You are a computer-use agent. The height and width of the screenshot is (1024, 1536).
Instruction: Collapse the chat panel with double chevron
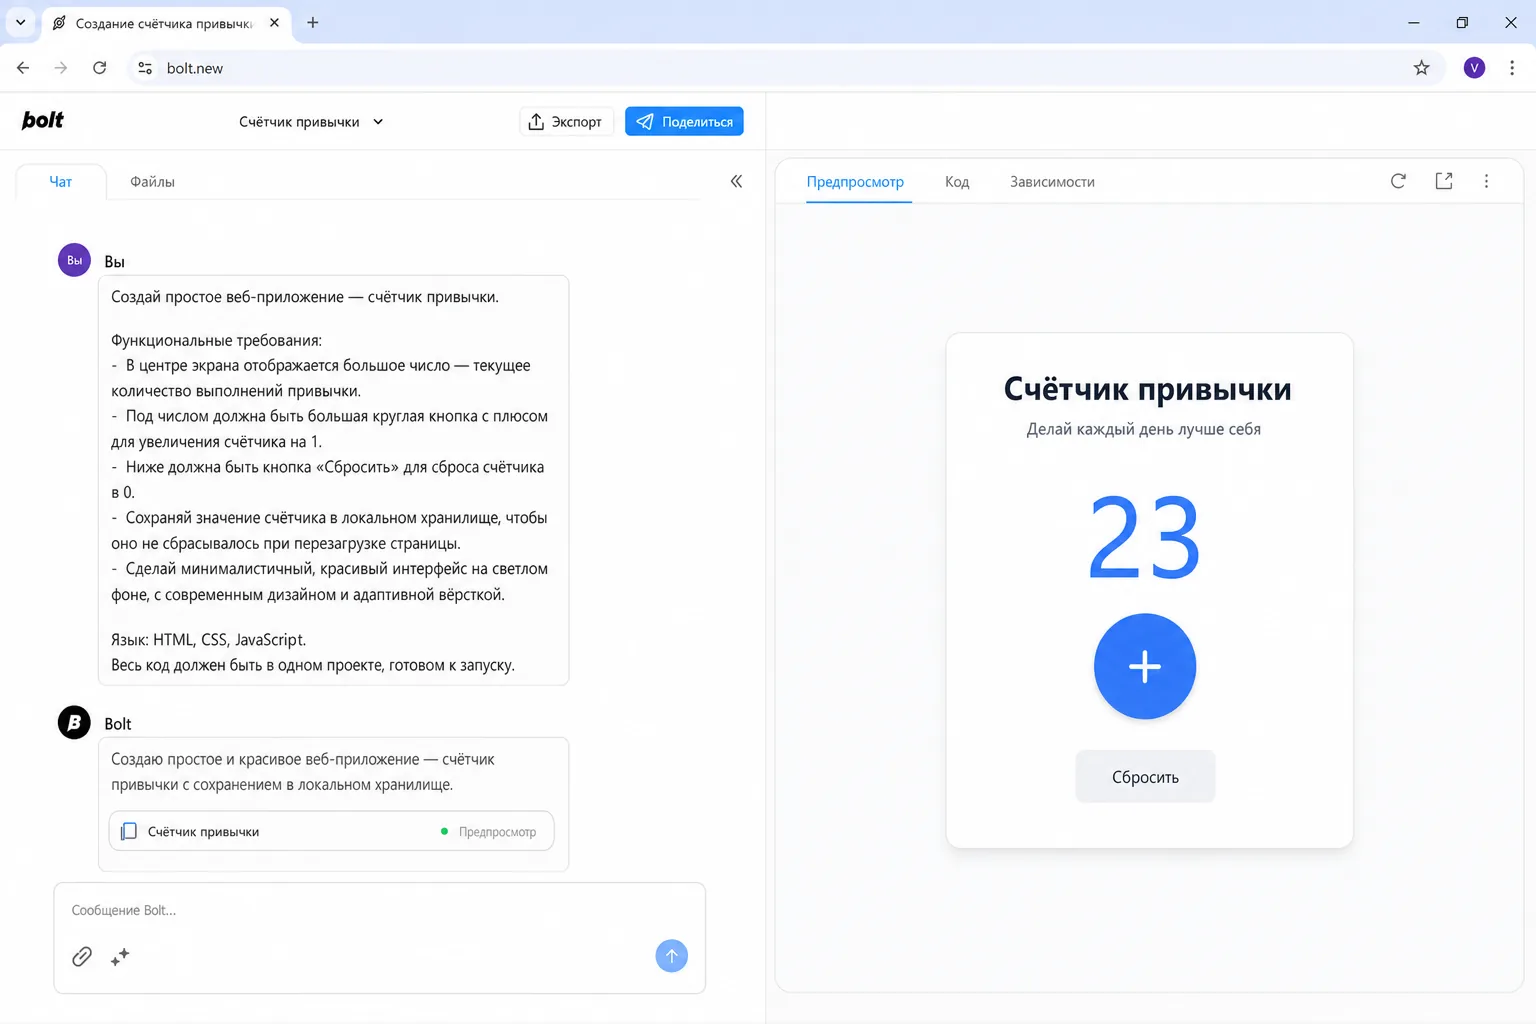point(736,181)
